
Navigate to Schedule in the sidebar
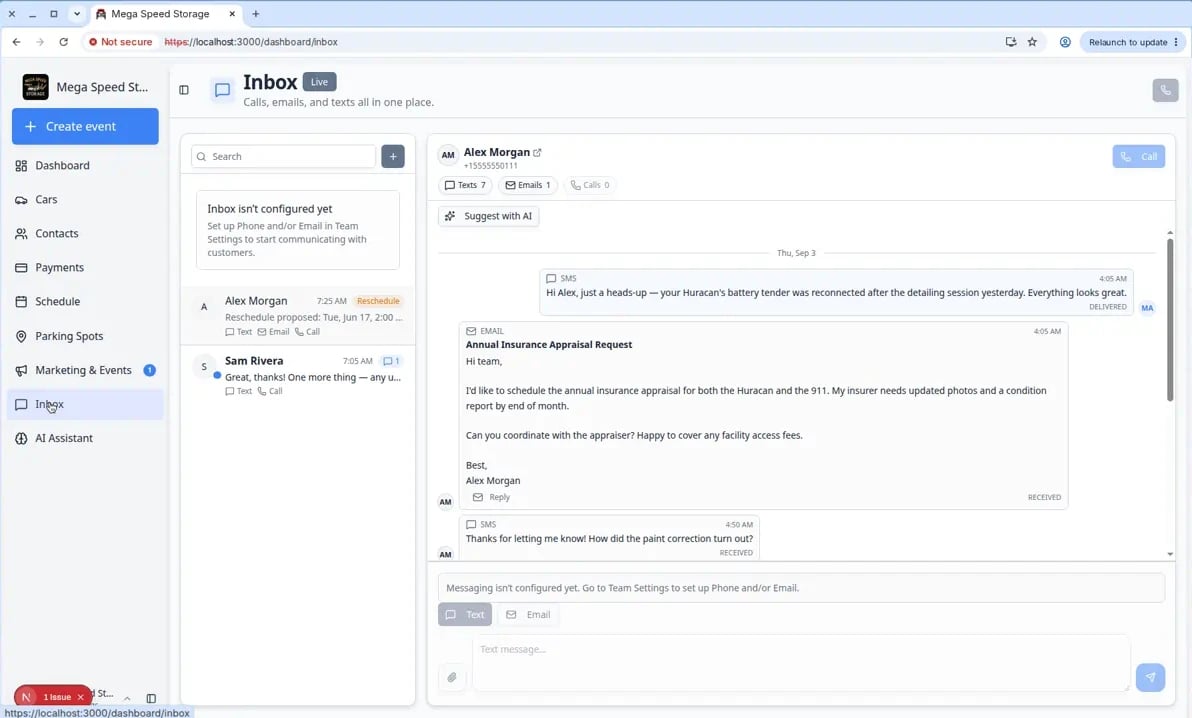[85, 301]
